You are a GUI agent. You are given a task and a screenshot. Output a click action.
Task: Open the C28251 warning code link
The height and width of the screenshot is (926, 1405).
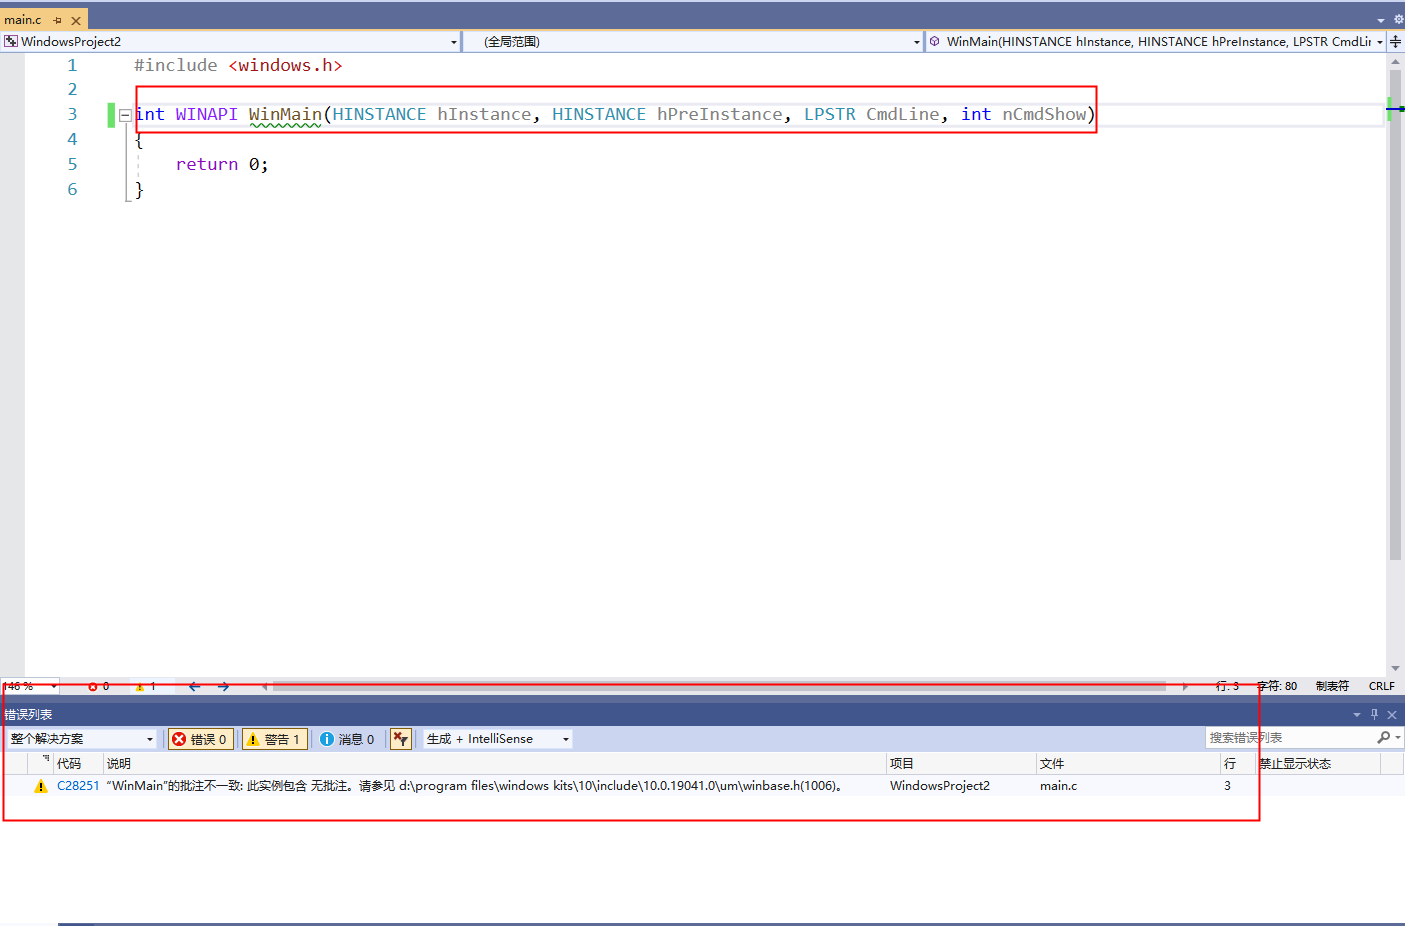[78, 786]
